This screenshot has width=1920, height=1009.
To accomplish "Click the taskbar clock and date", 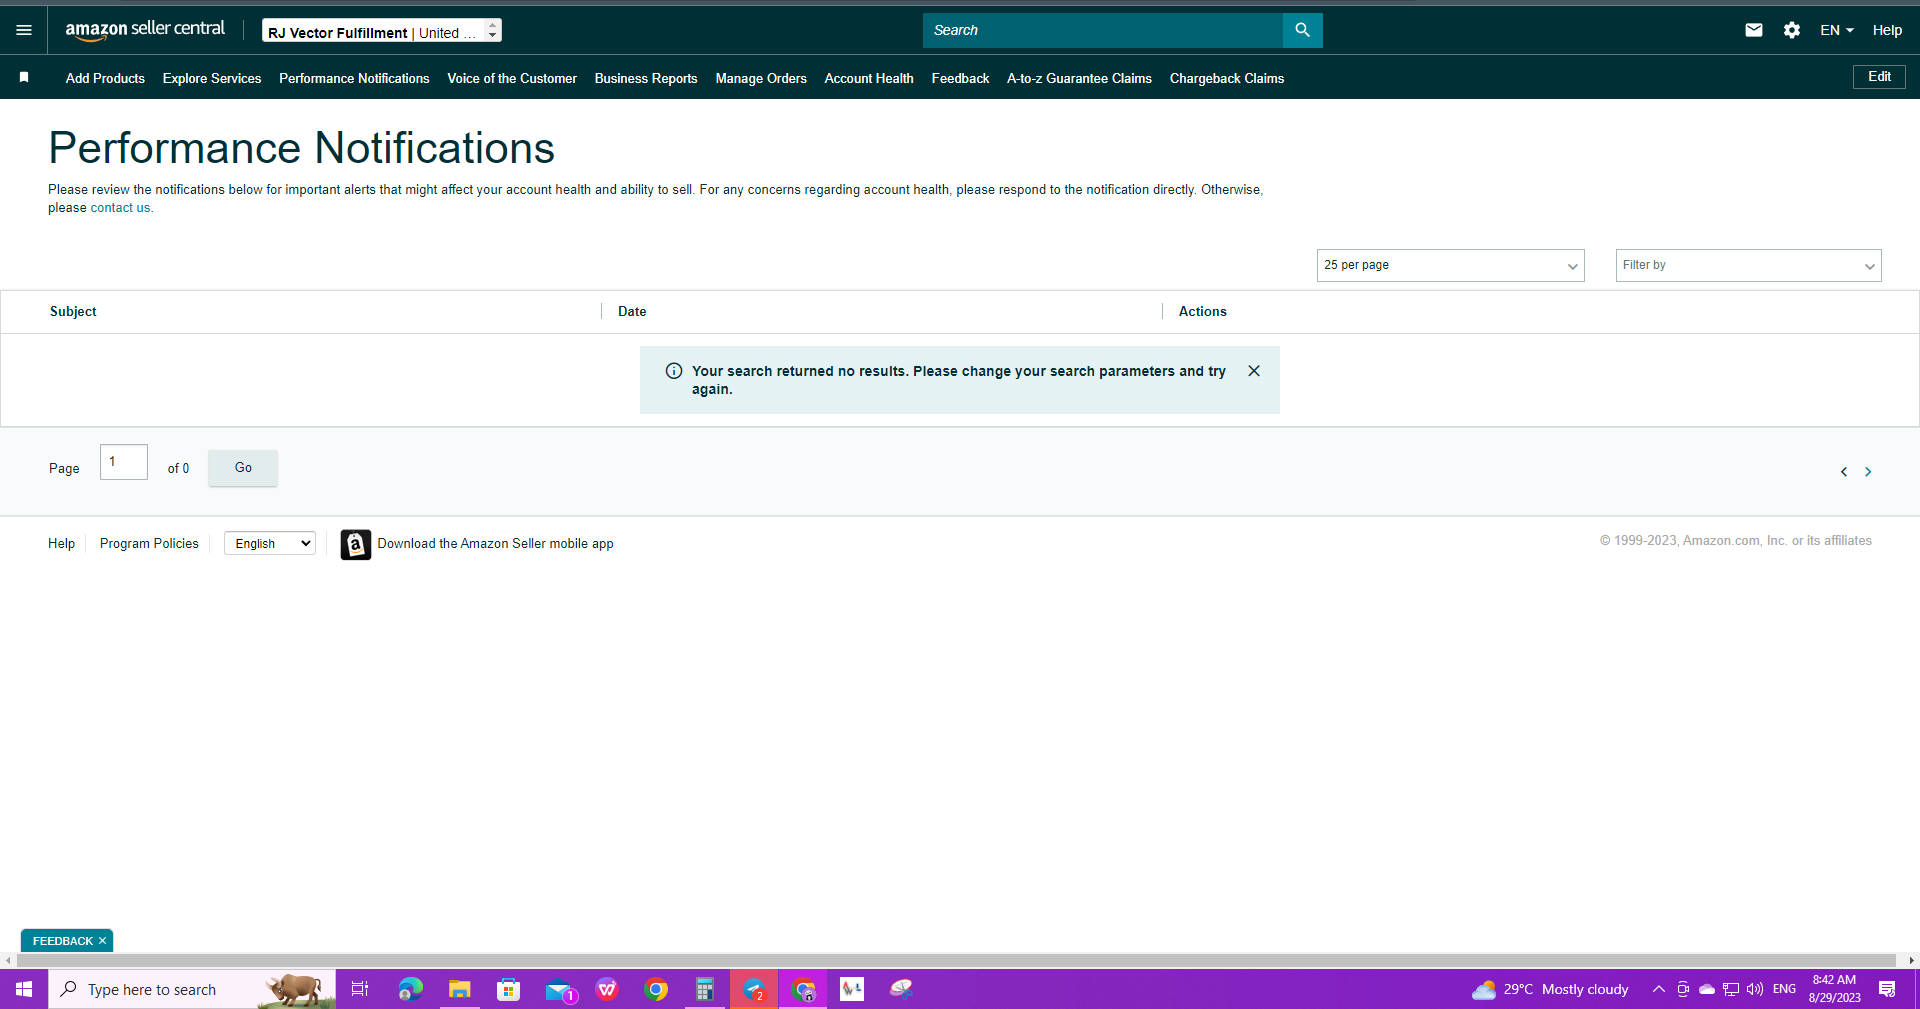I will coord(1834,989).
